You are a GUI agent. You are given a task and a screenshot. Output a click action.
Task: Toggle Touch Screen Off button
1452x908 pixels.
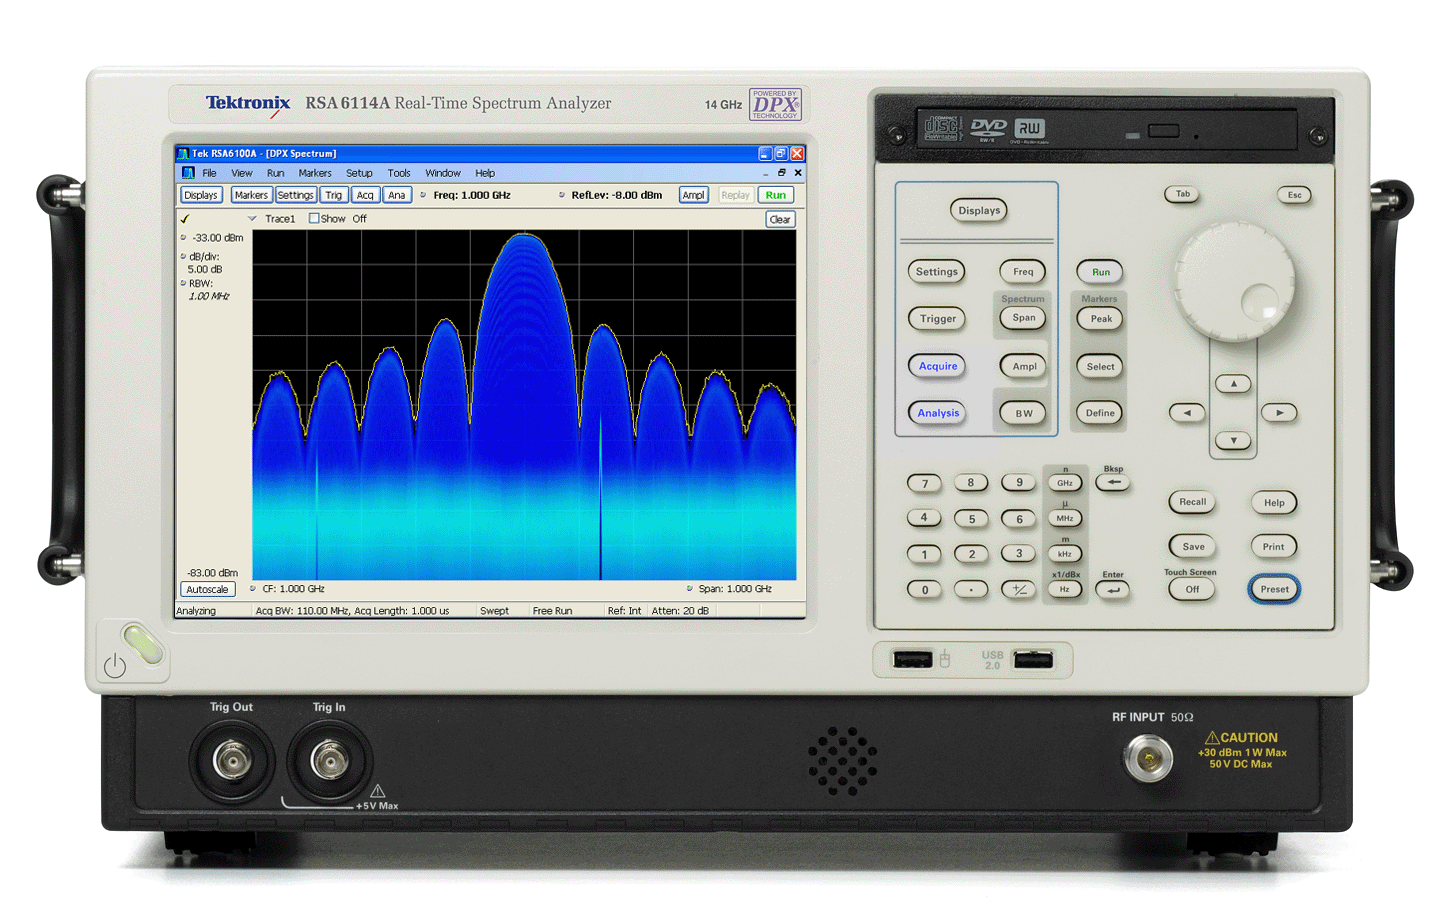[1192, 589]
